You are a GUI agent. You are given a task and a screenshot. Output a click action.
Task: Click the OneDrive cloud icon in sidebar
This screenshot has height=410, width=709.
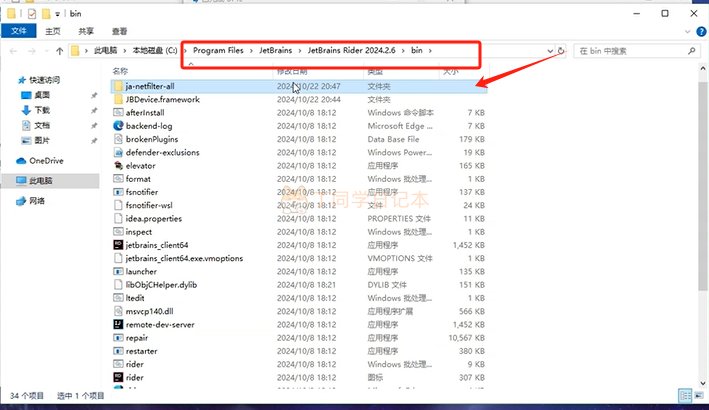(x=22, y=160)
